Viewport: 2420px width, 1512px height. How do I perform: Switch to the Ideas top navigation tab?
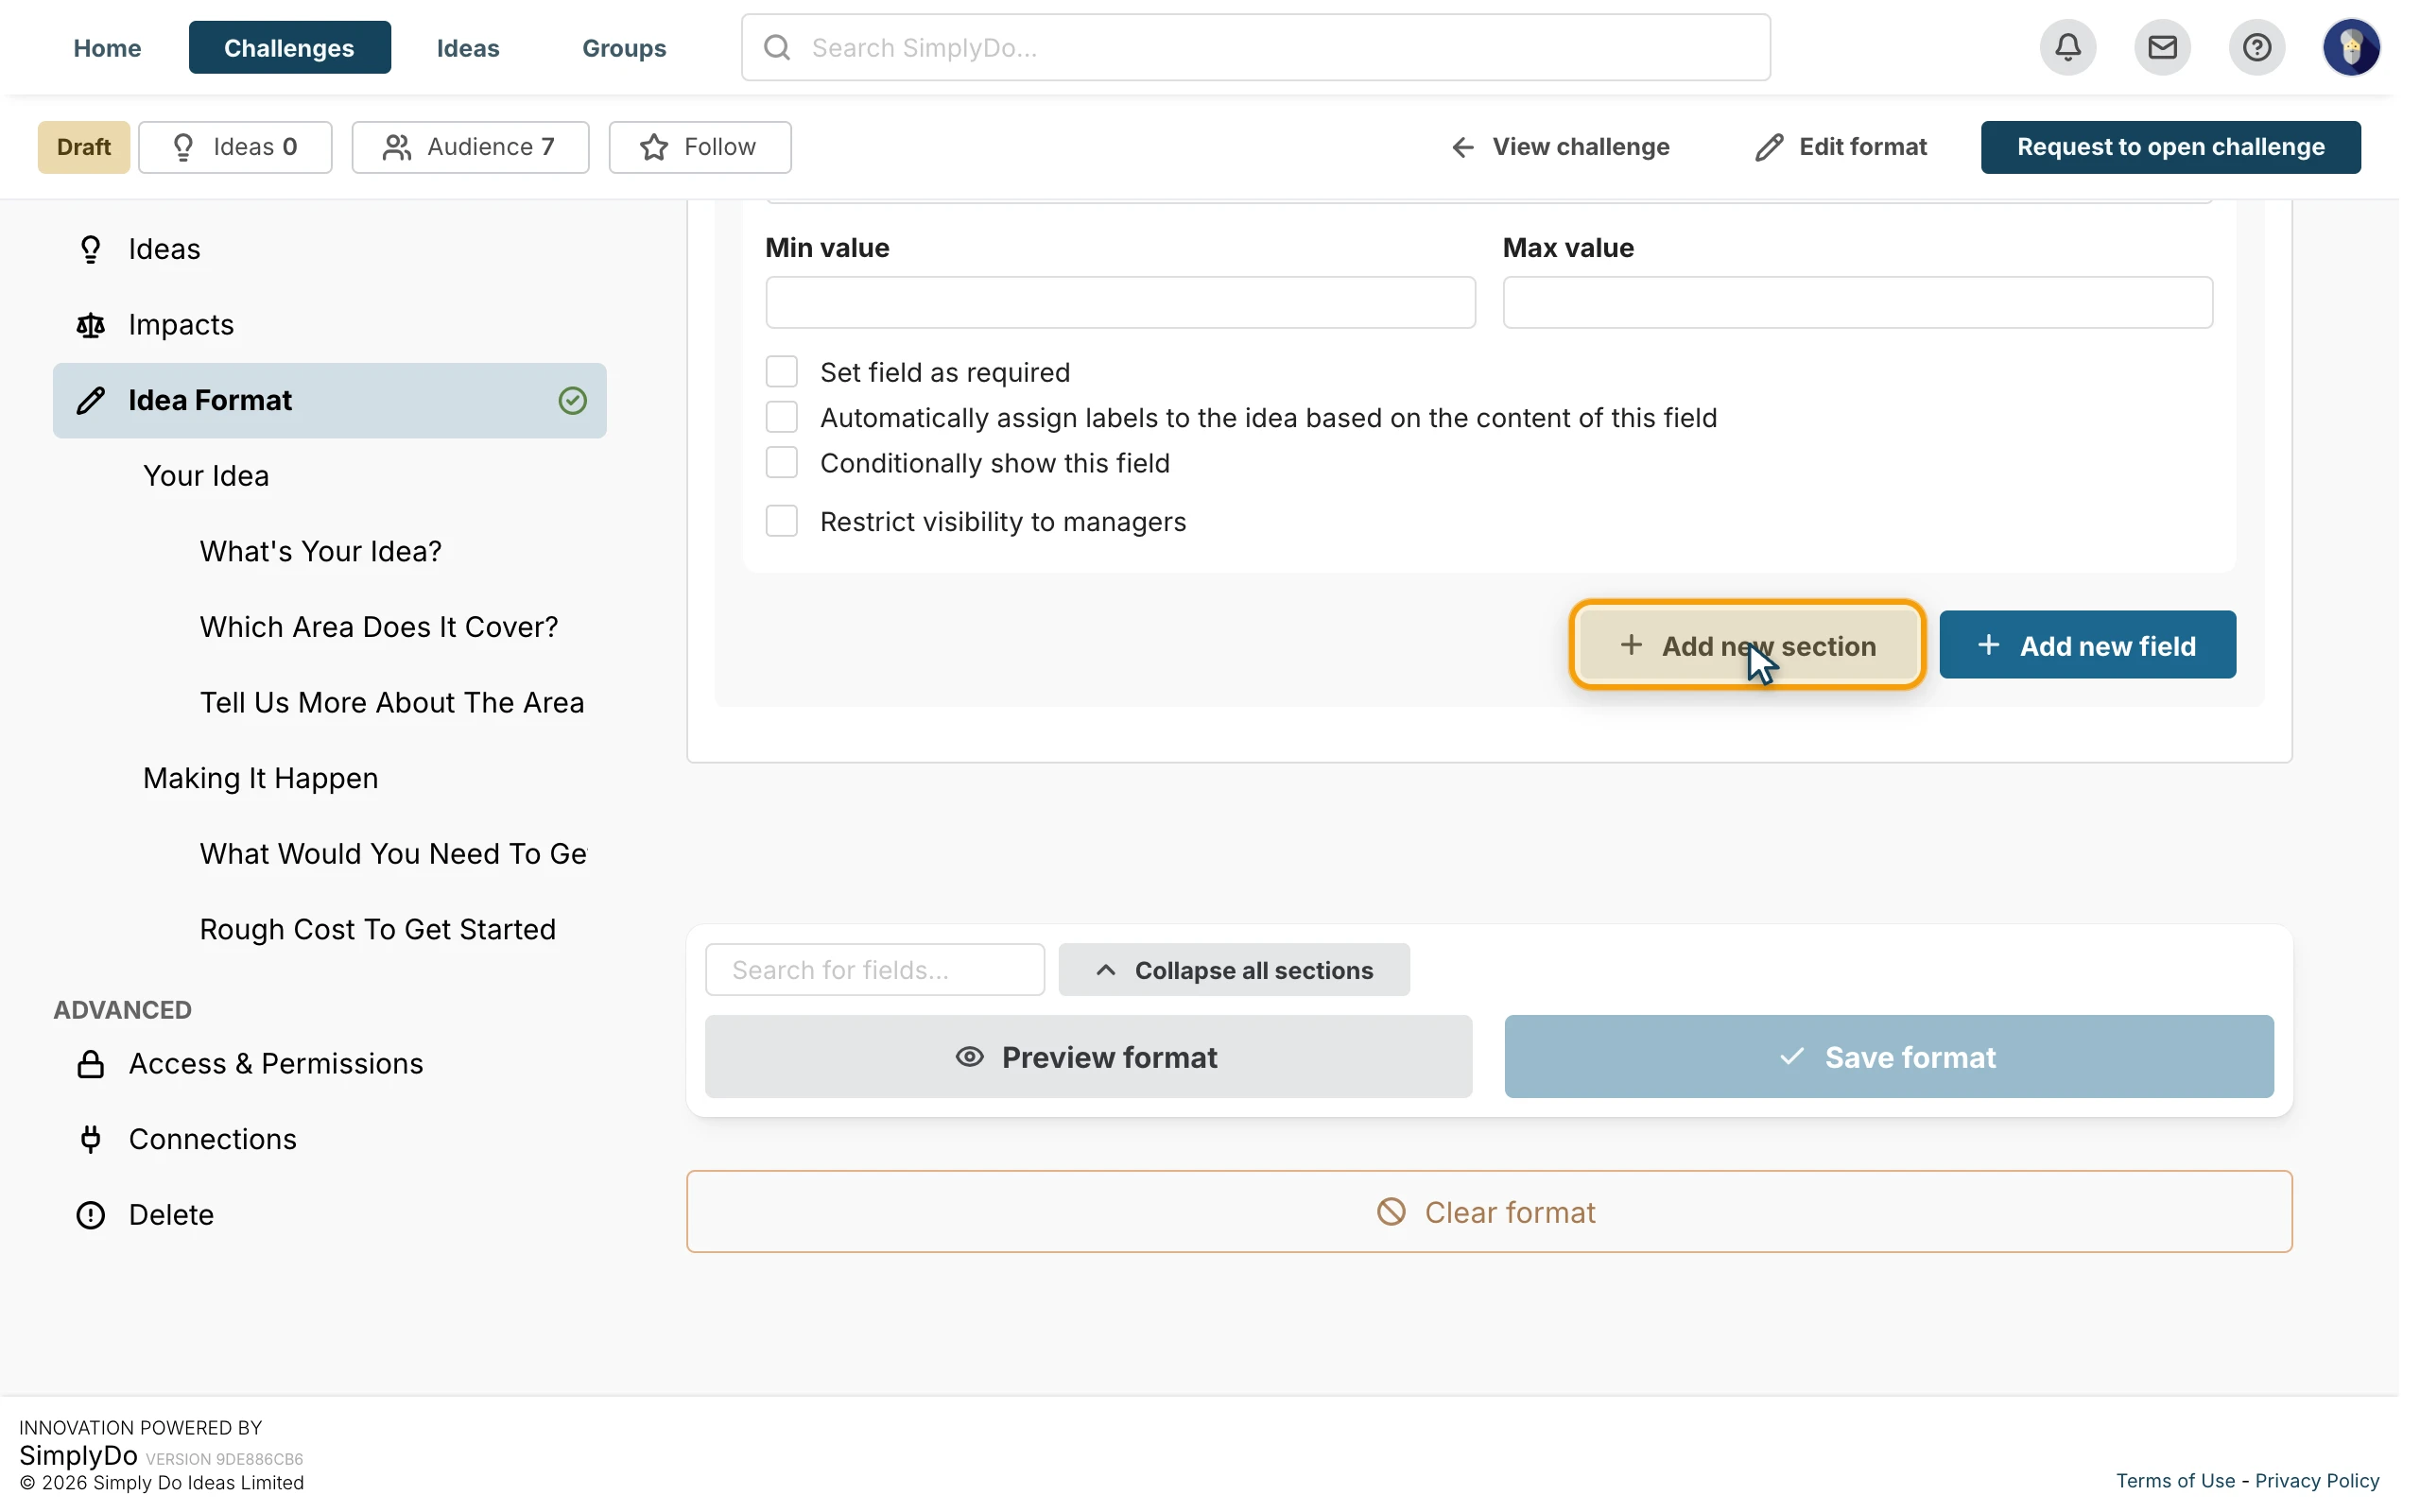pyautogui.click(x=468, y=47)
